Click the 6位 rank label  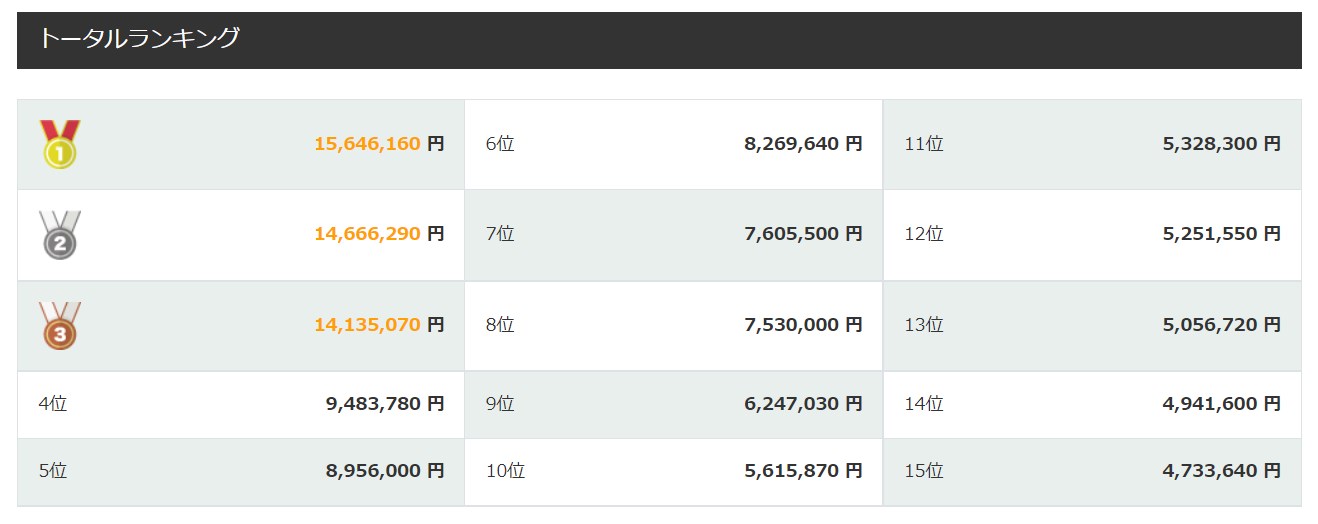500,144
